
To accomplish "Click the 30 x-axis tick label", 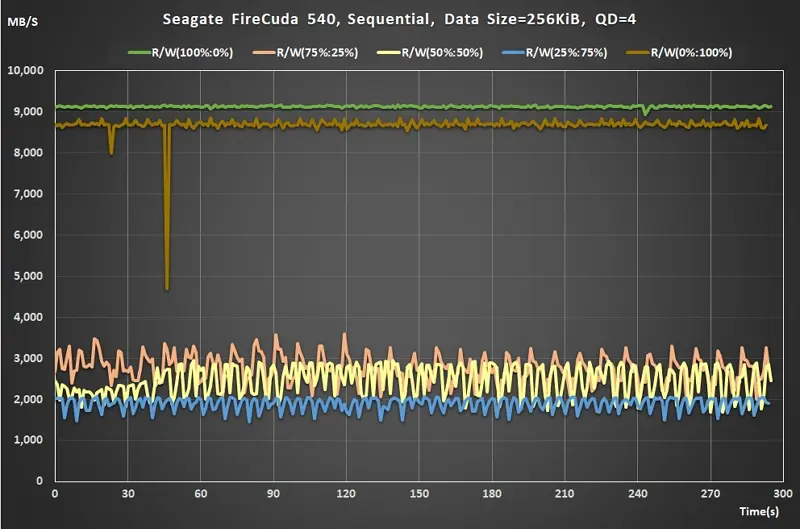I will coord(128,494).
